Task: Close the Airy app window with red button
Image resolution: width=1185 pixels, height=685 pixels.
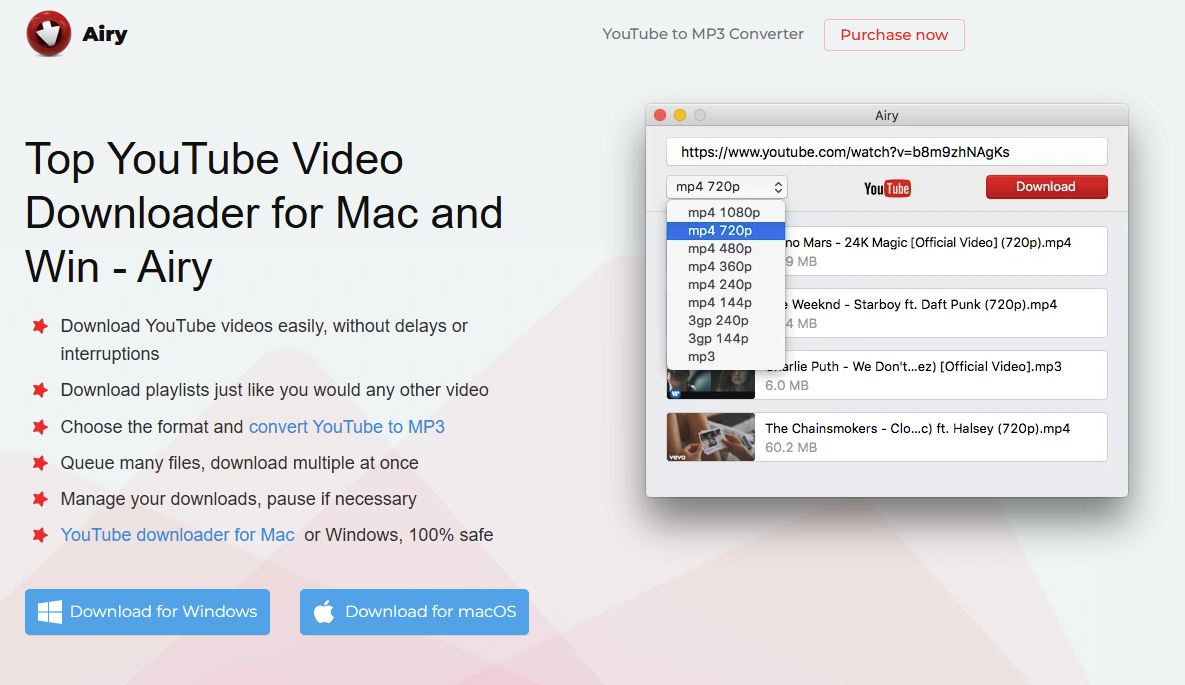Action: pyautogui.click(x=660, y=115)
